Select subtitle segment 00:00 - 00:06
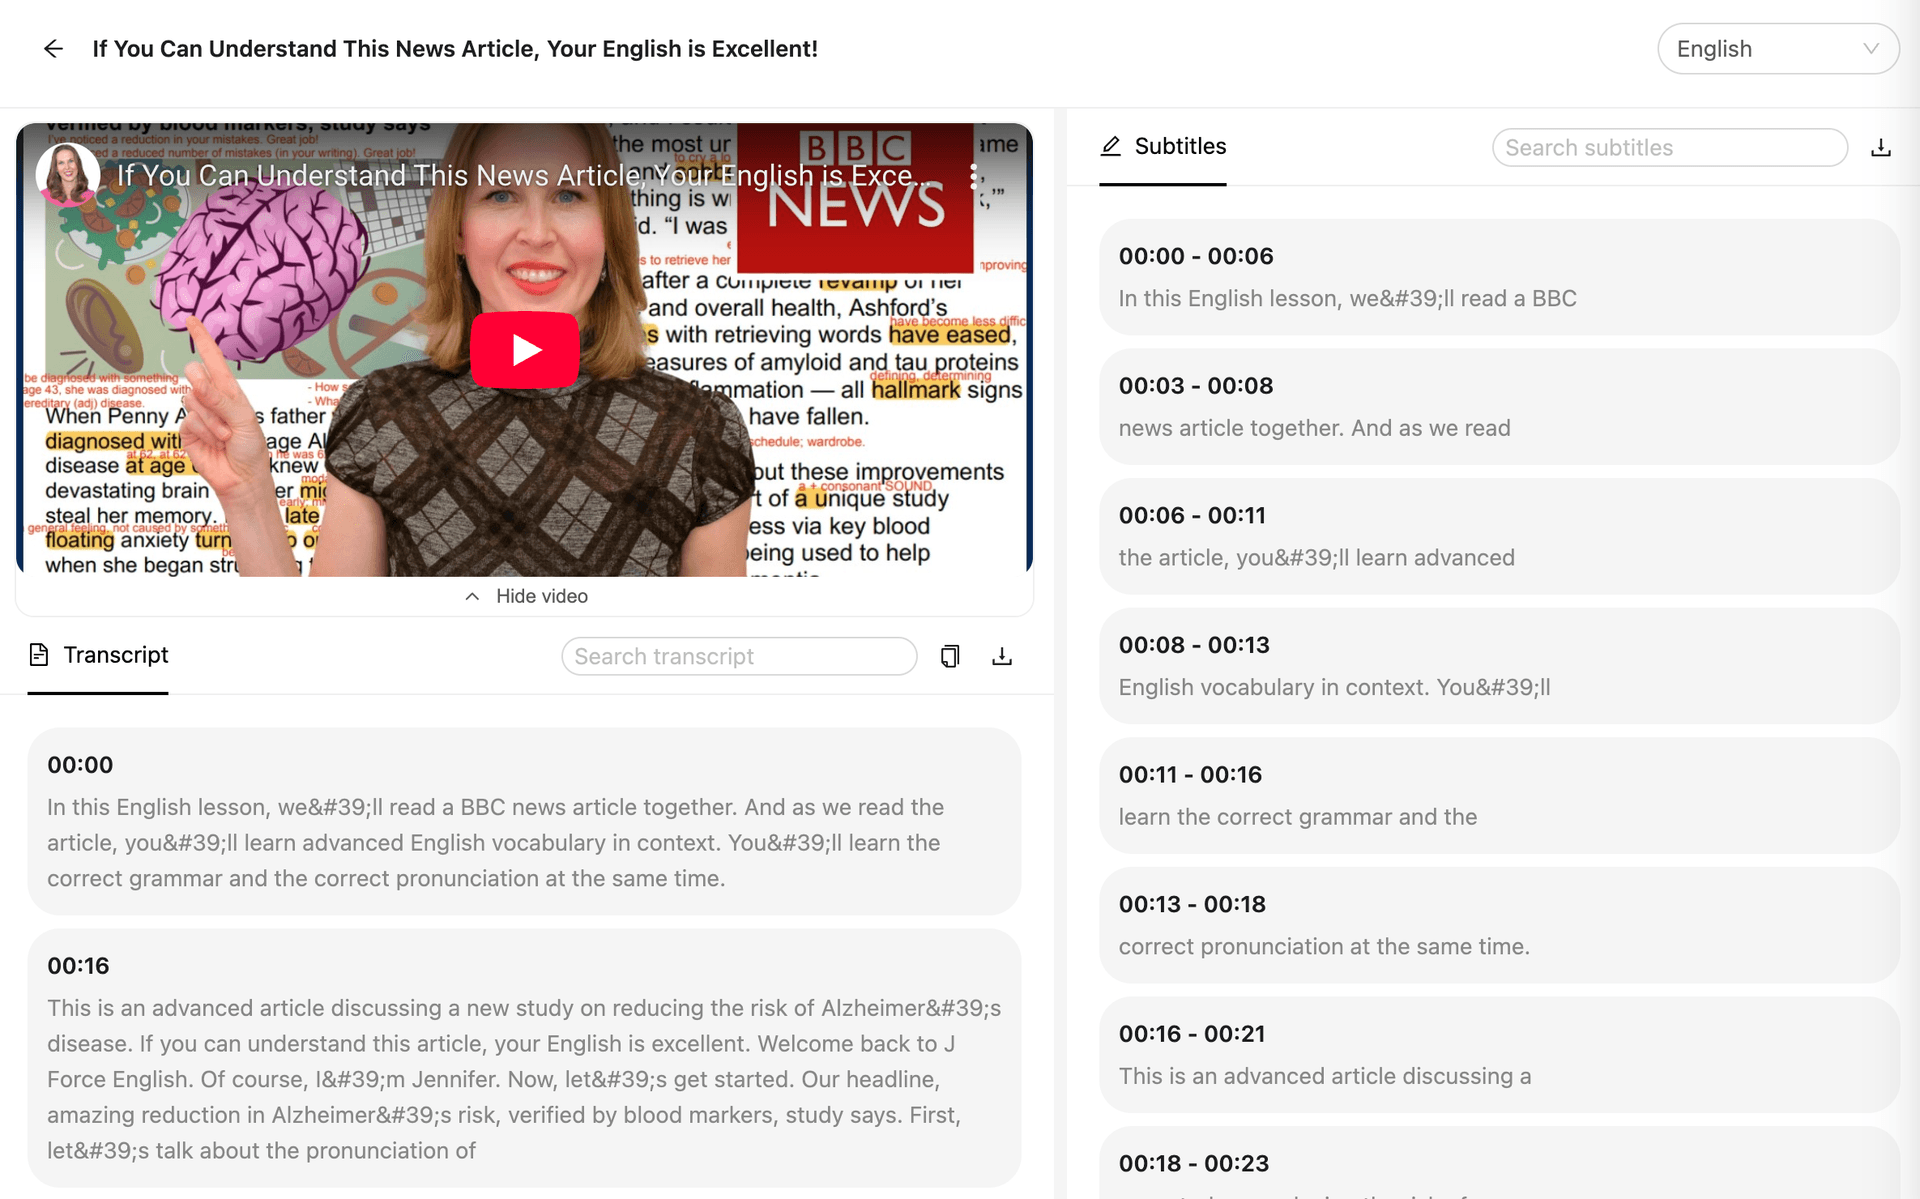 [x=1499, y=277]
